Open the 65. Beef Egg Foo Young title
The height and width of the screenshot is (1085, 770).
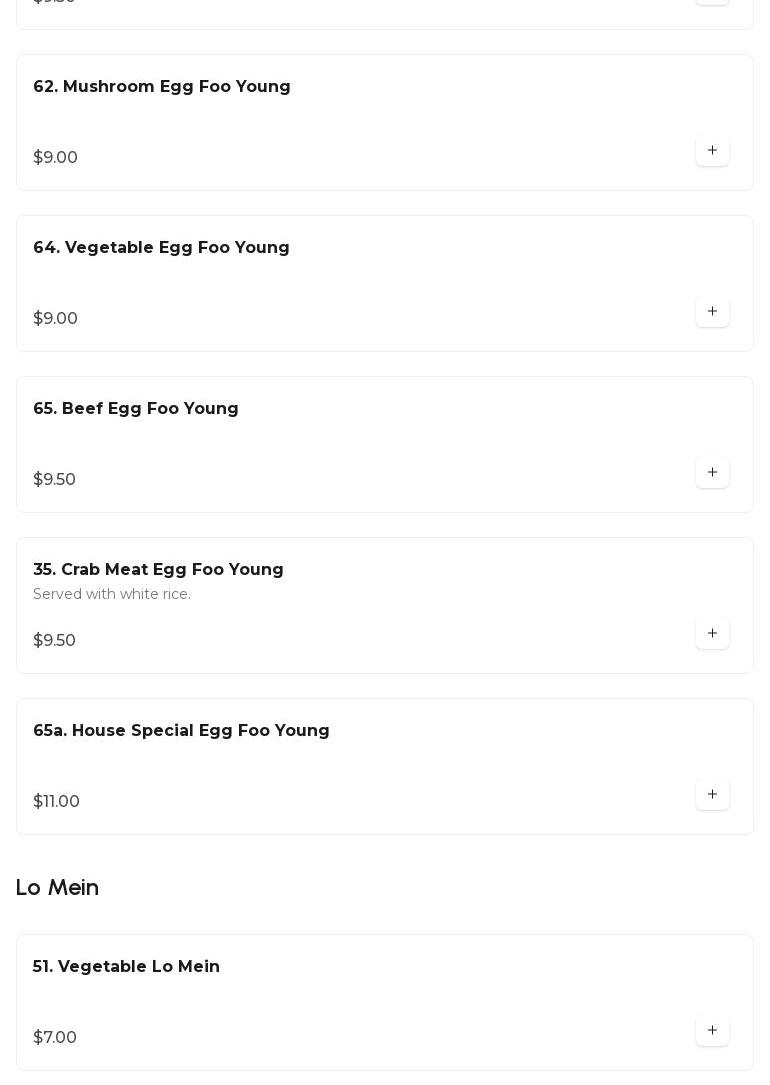(x=136, y=409)
